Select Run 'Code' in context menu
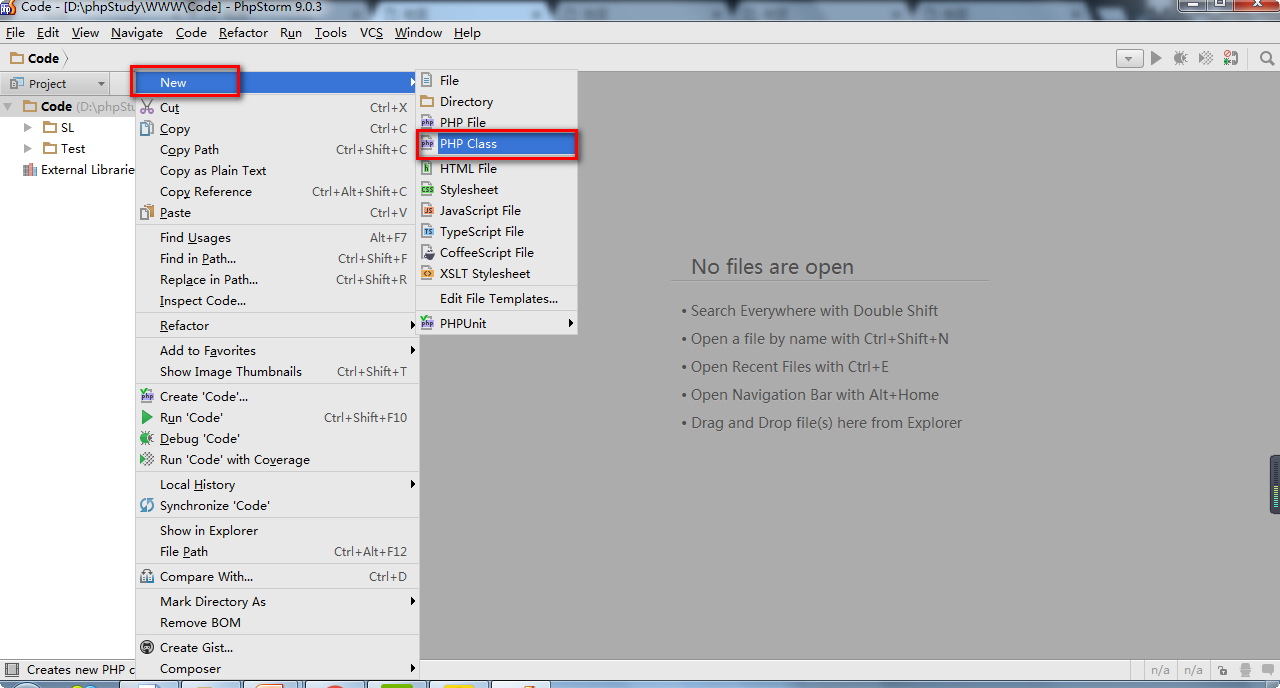1280x688 pixels. tap(277, 417)
